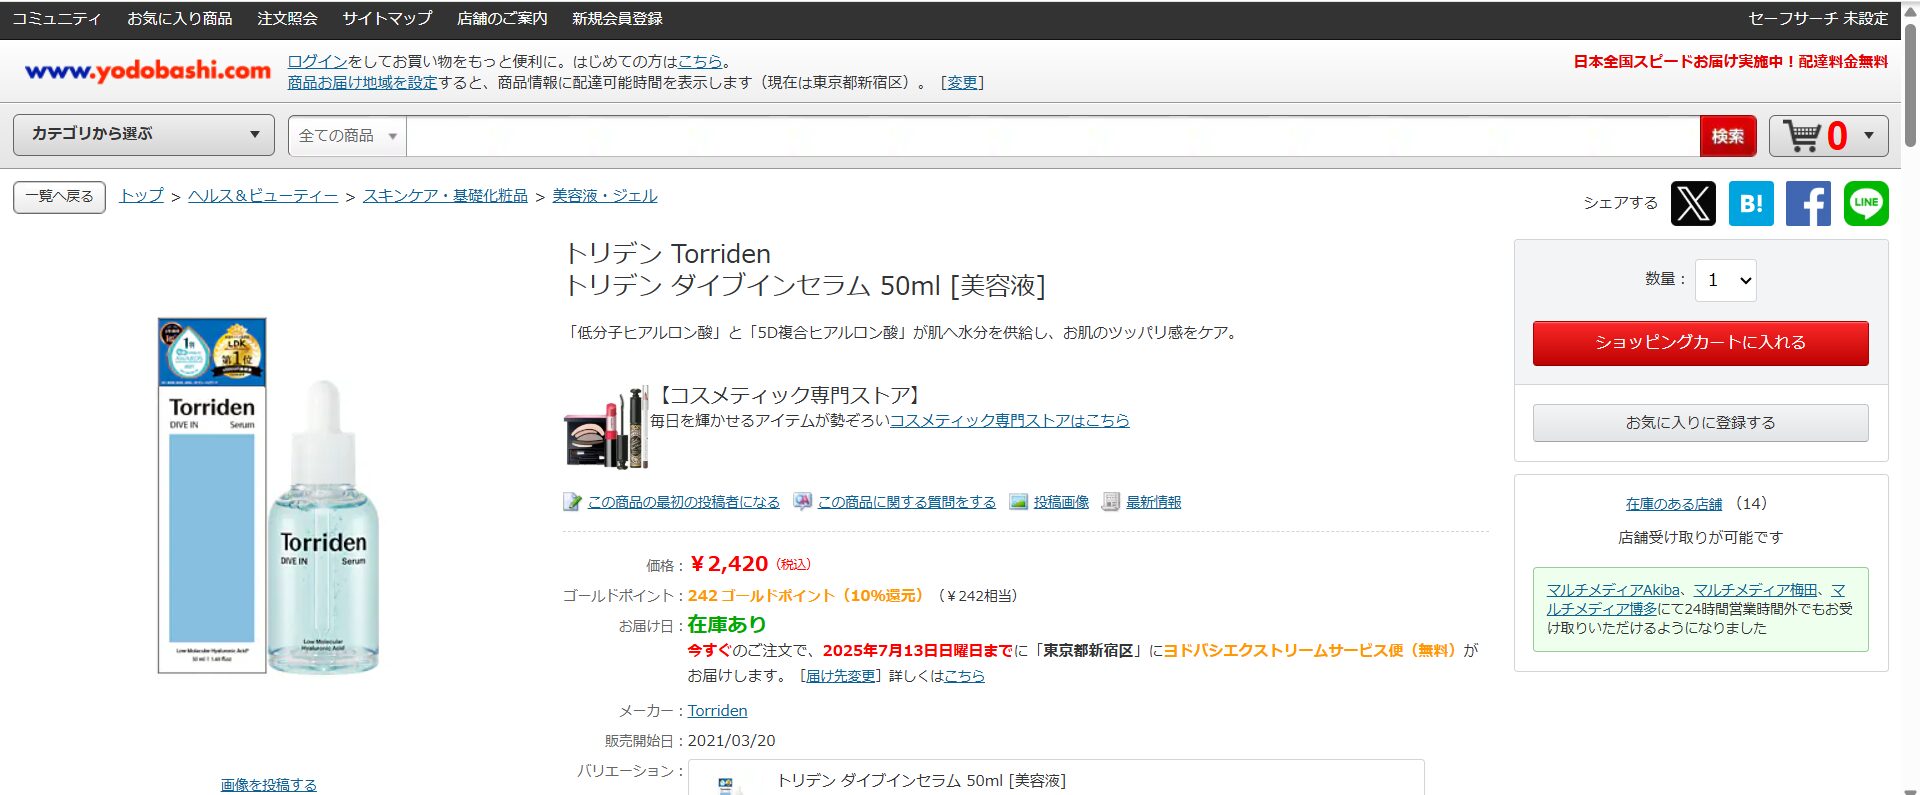Click この商品に関する質問をする link
The width and height of the screenshot is (1920, 795).
pos(907,502)
